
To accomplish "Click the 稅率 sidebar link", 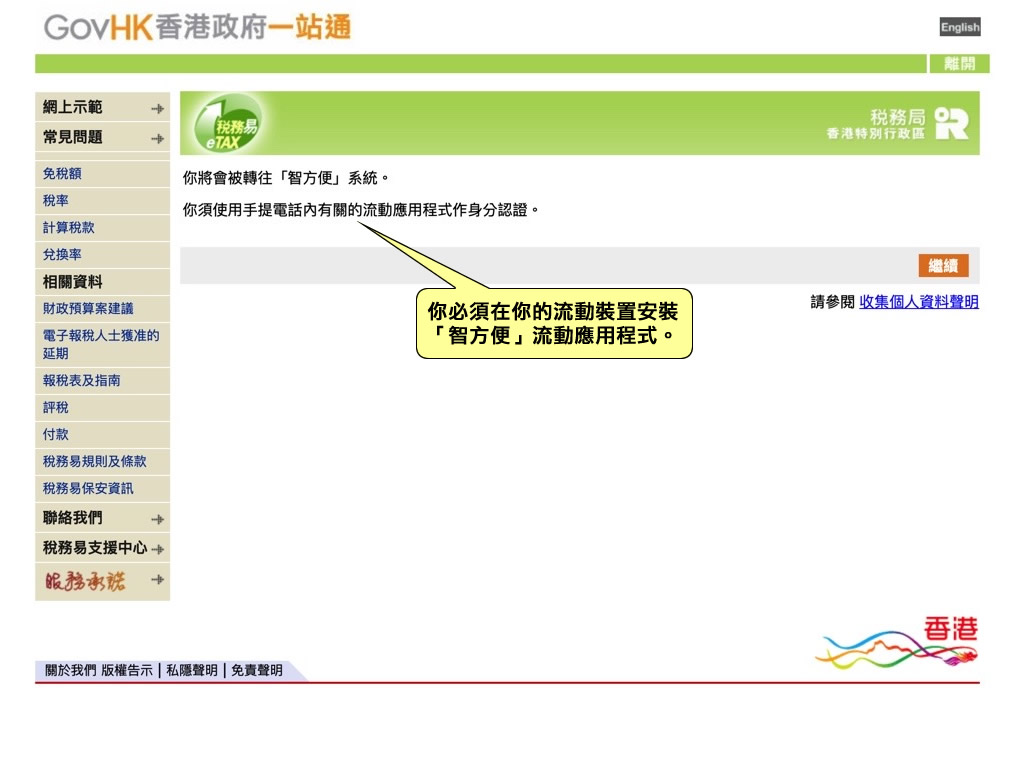I will tap(56, 201).
